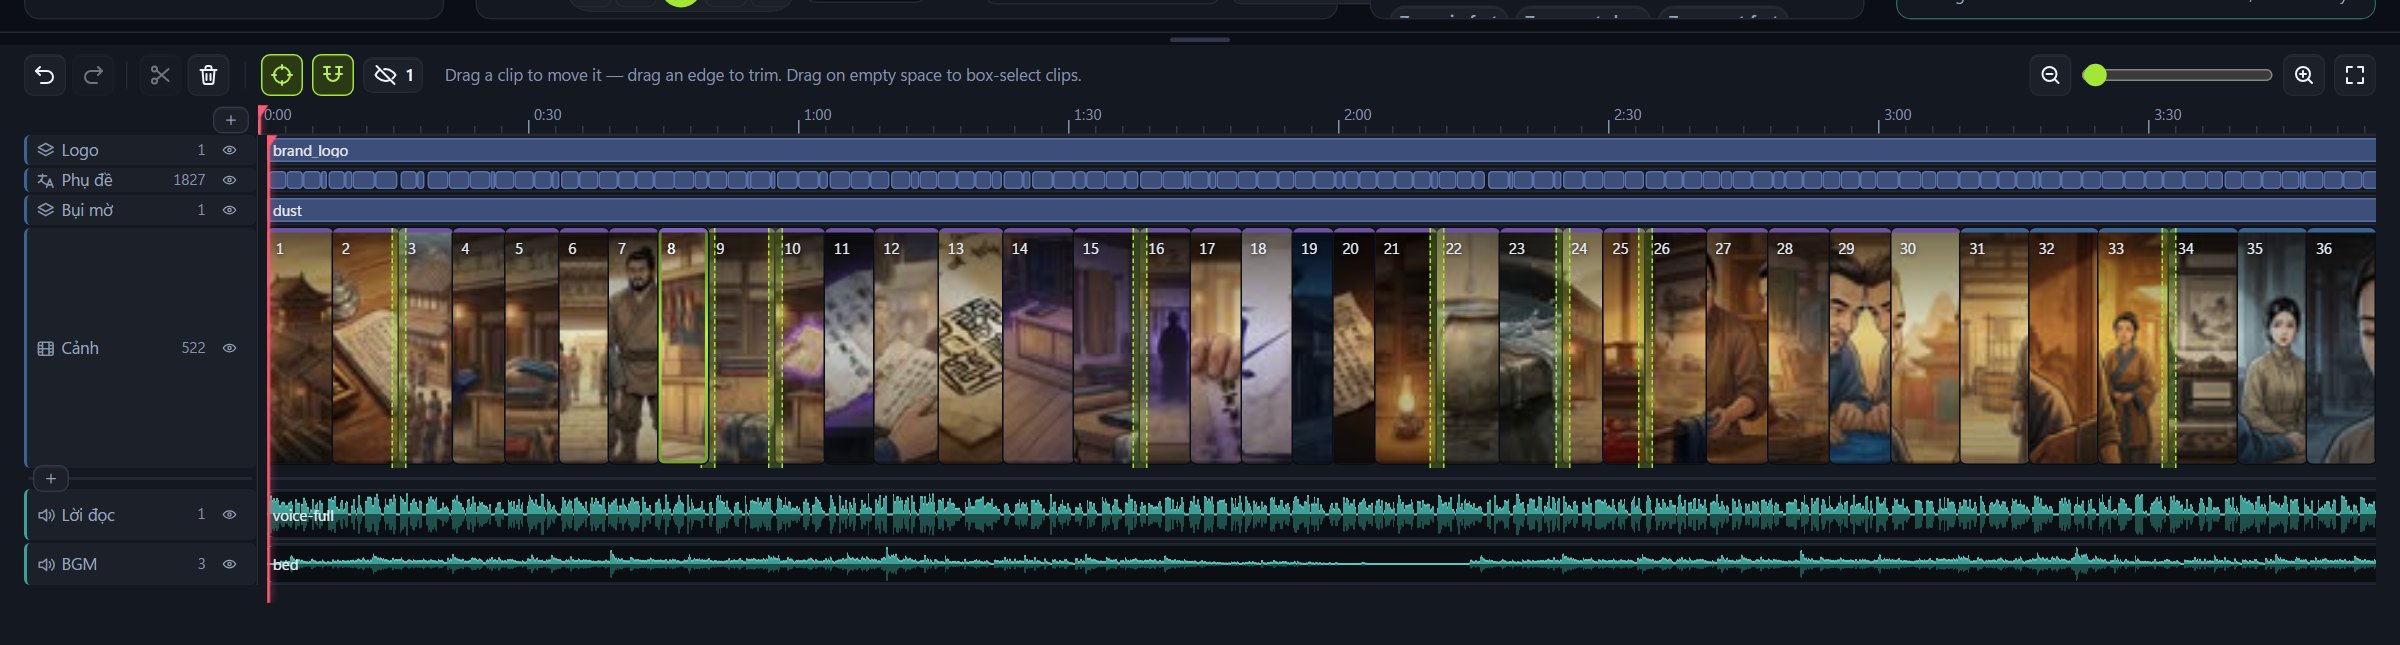Click the Bụi mờ track layers icon

click(45, 210)
